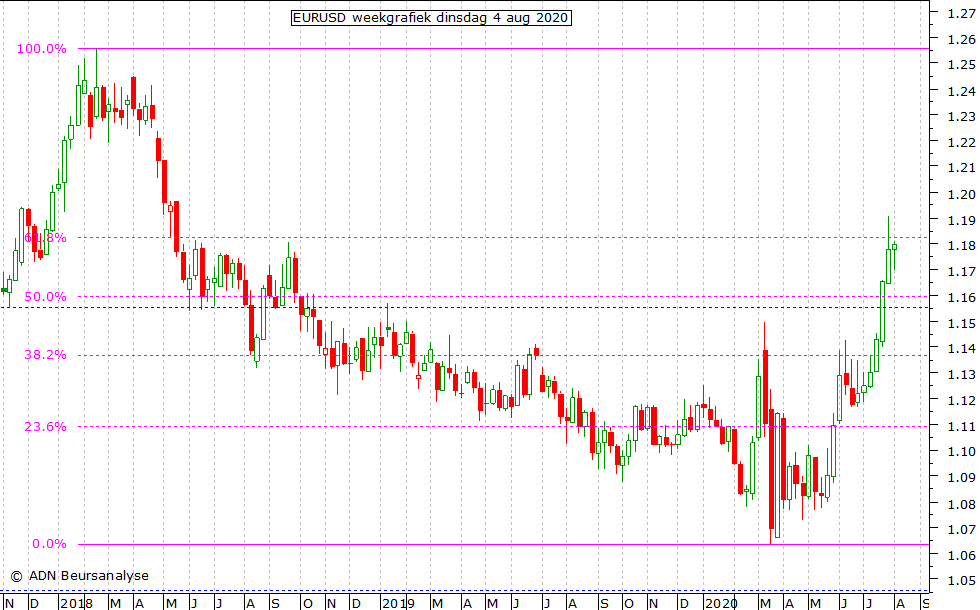Viewport: 980px width, 610px height.
Task: Click the 1.26 price axis label
Action: 961,39
